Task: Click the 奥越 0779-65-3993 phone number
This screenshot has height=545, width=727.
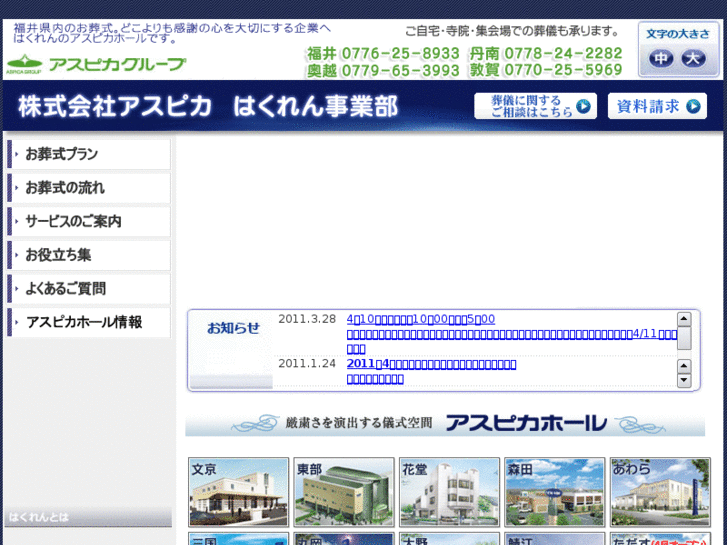Action: pyautogui.click(x=383, y=71)
